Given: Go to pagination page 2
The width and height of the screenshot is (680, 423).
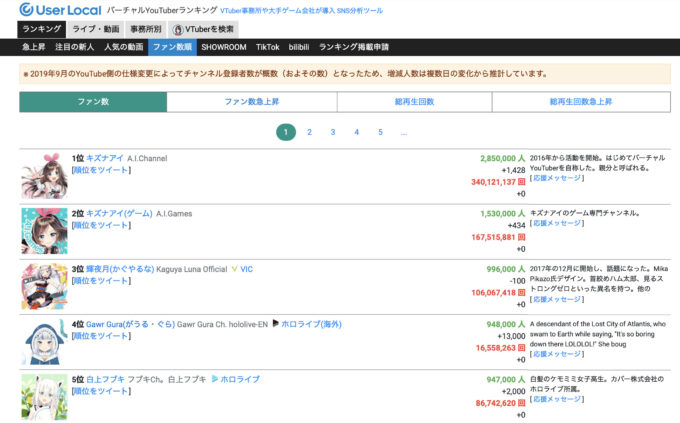Looking at the screenshot, I should point(309,132).
